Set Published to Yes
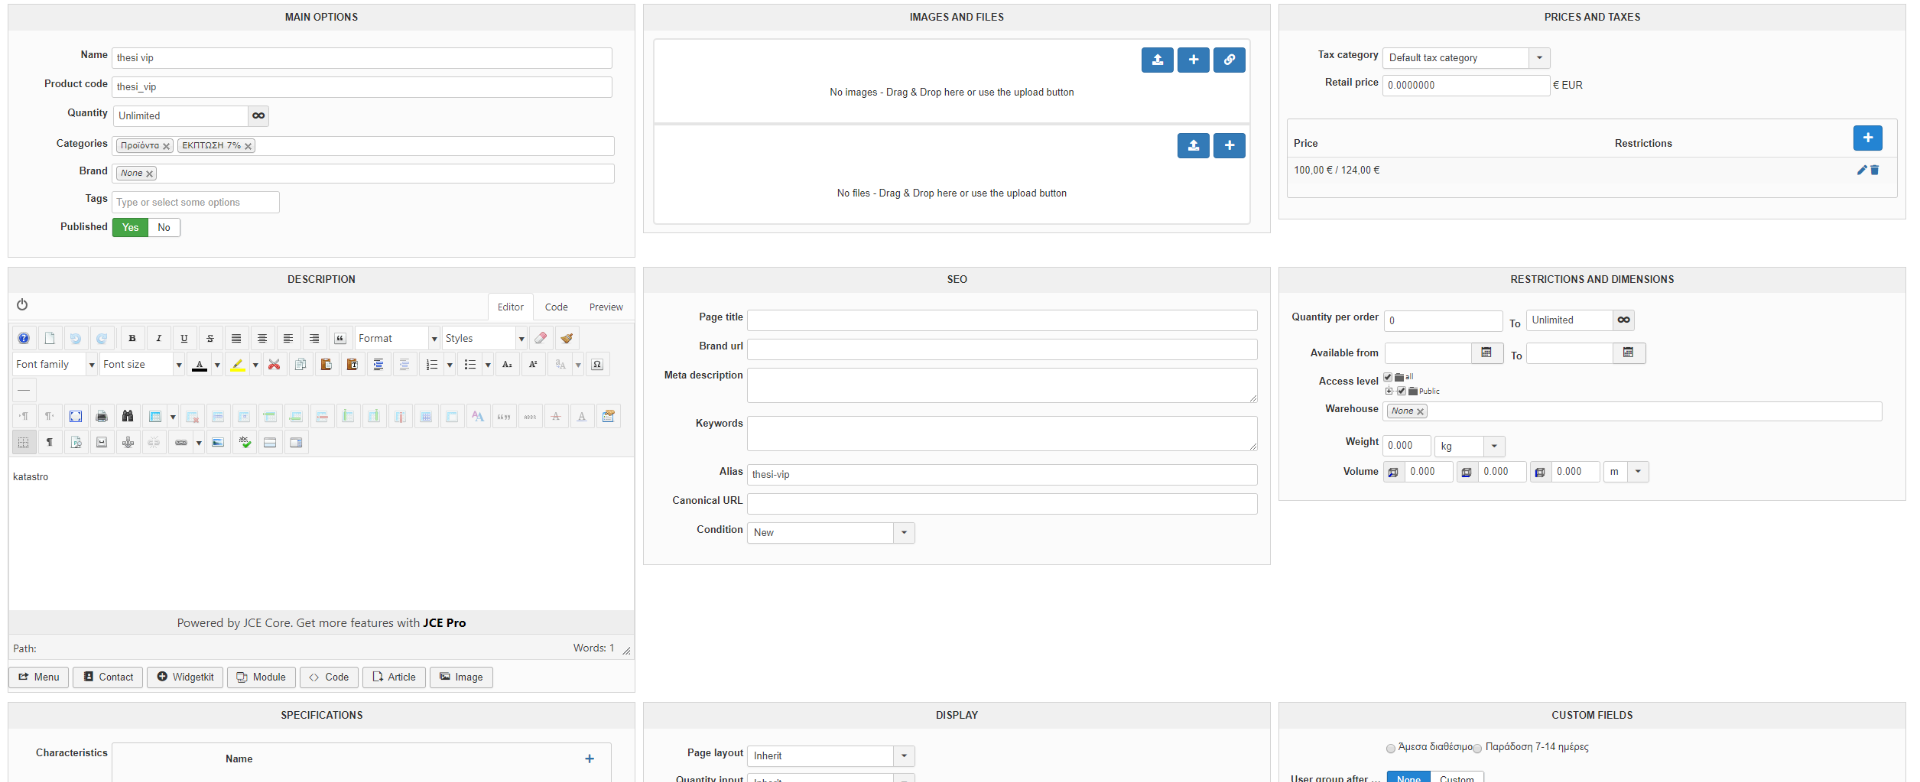 point(130,228)
